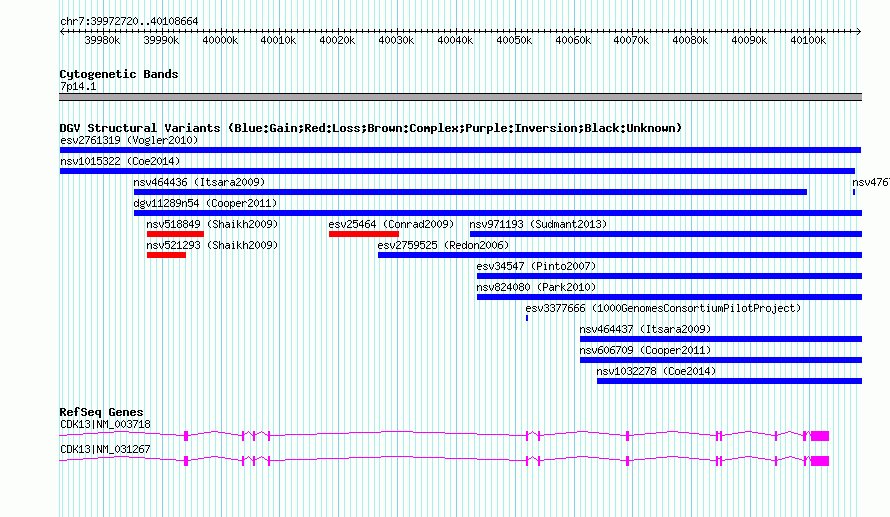890x517 pixels.
Task: Click the first exon block of CDK13|NM_031267
Action: pos(186,461)
